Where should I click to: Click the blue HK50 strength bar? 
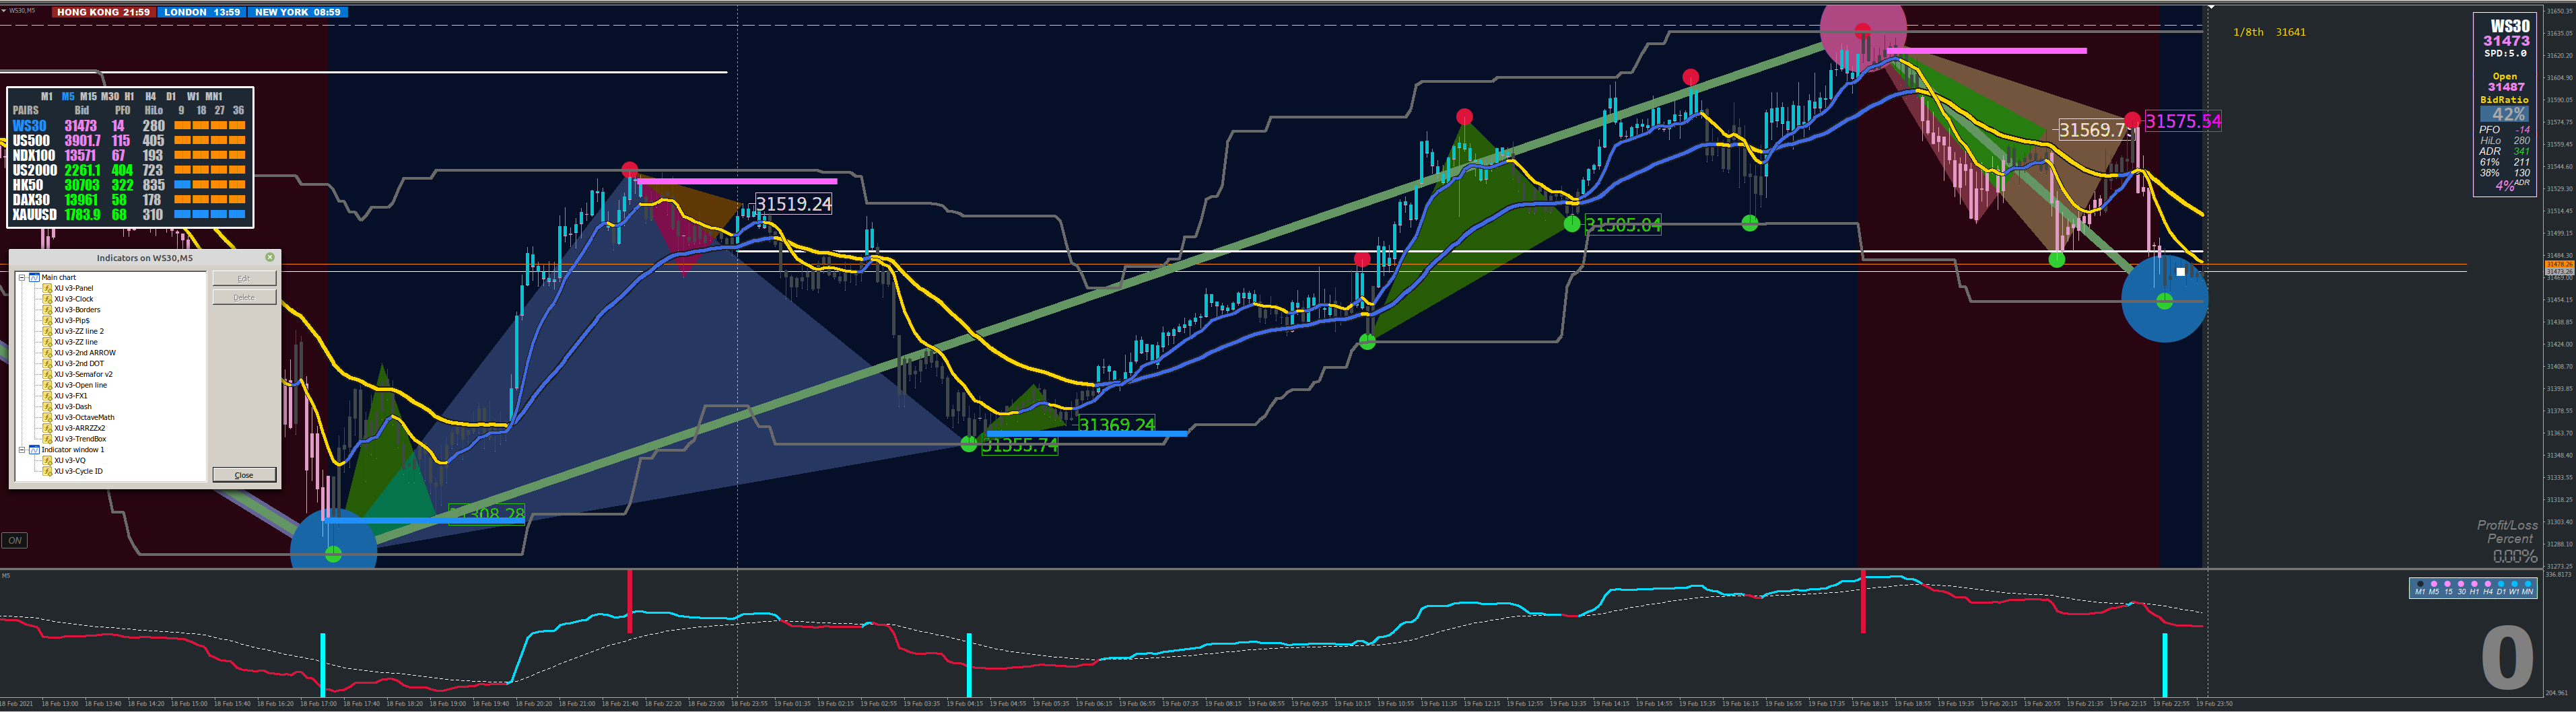pos(182,185)
